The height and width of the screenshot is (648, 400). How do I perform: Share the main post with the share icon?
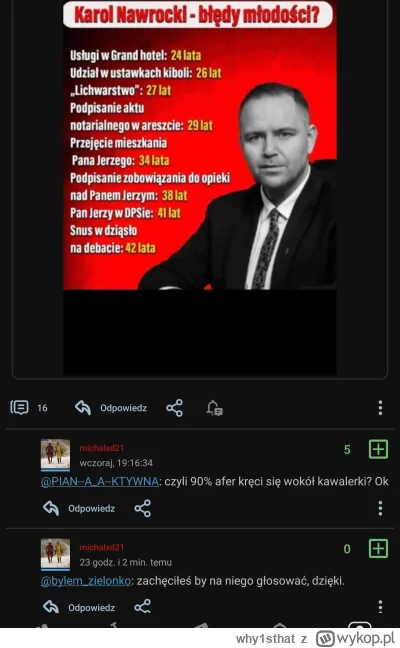174,408
